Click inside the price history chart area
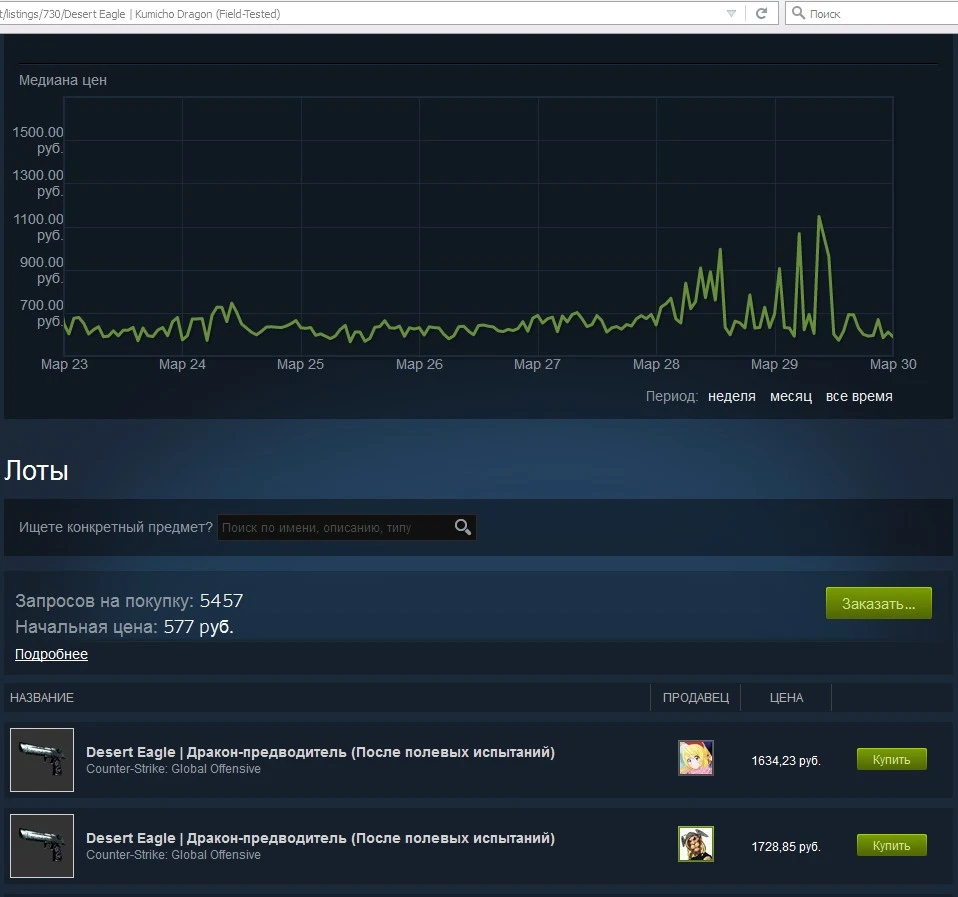Viewport: 958px width, 897px height. tap(478, 226)
